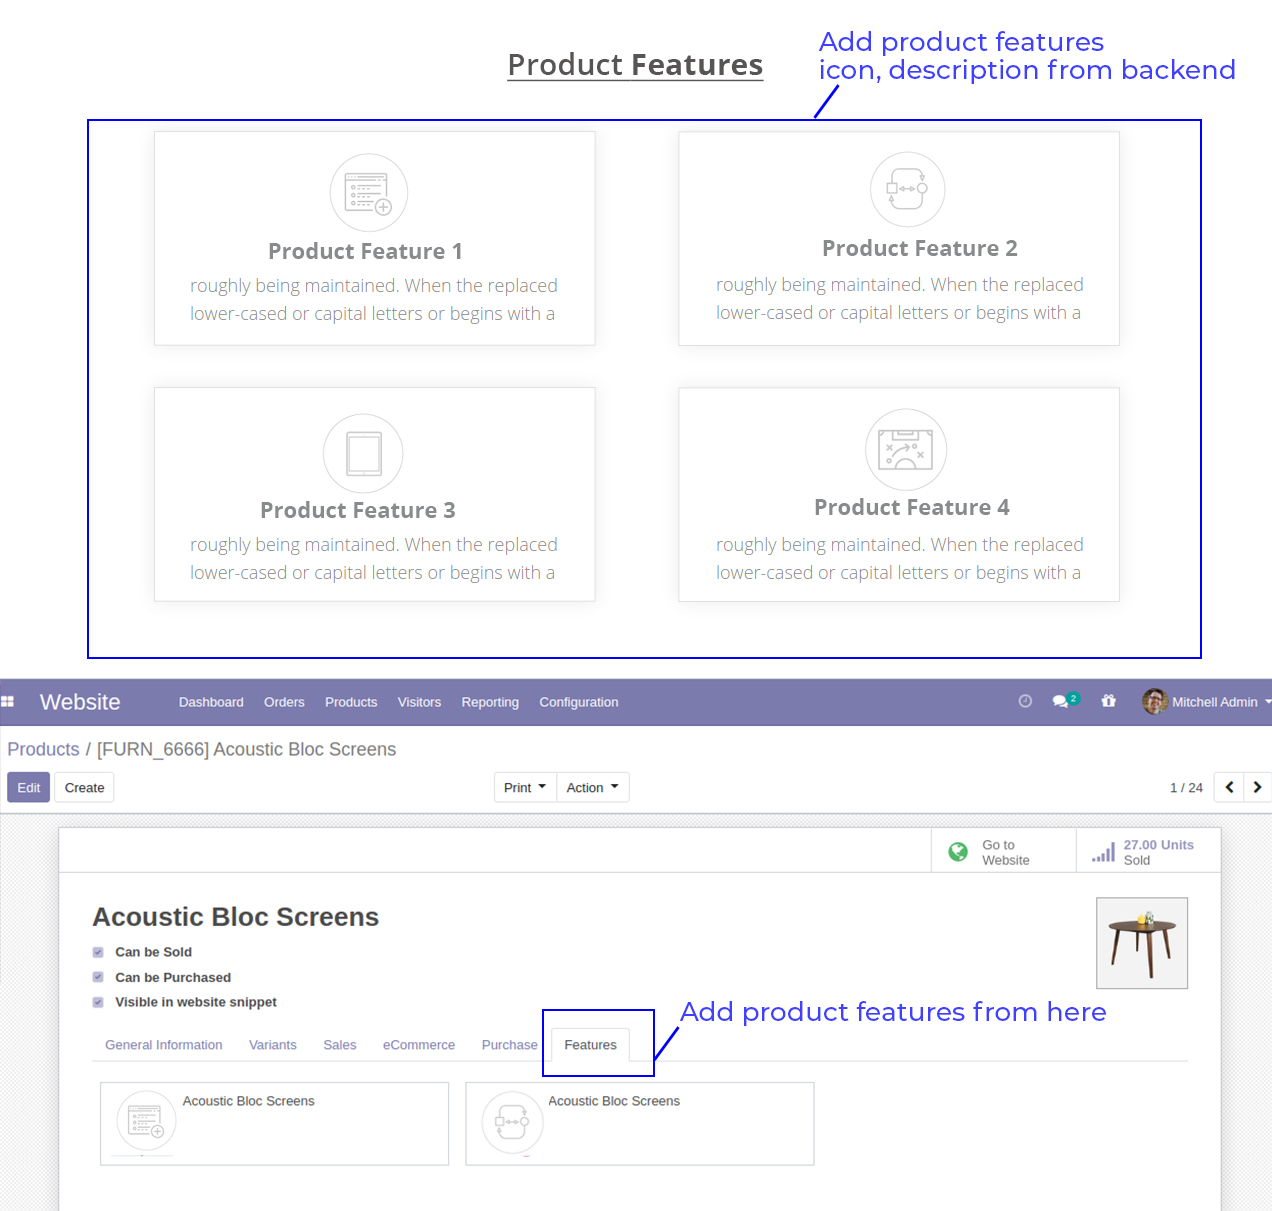1272x1211 pixels.
Task: Open the activities clock icon
Action: [1025, 701]
